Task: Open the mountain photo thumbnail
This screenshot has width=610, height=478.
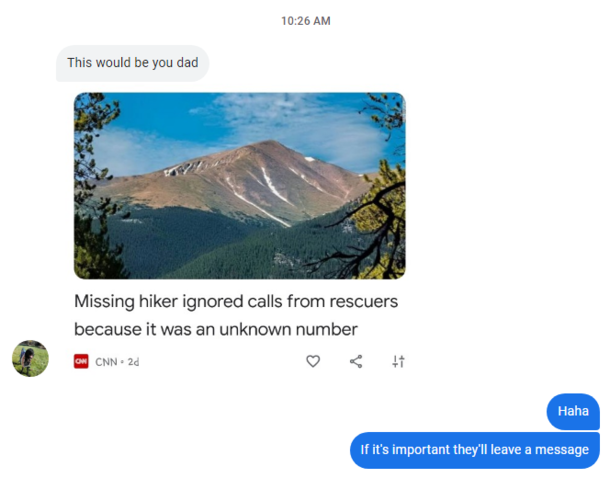Action: (240, 186)
